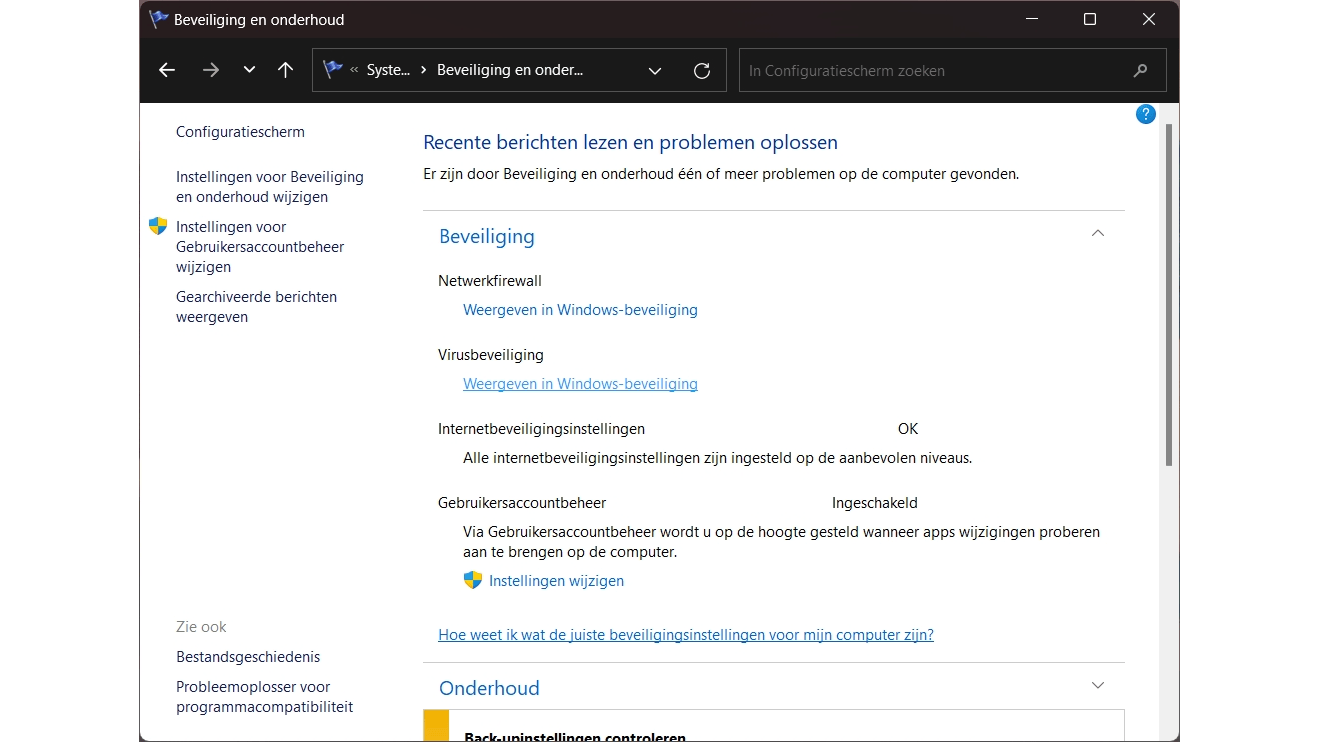The width and height of the screenshot is (1319, 742).
Task: Click the forward arrow navigation button
Action: pyautogui.click(x=210, y=70)
